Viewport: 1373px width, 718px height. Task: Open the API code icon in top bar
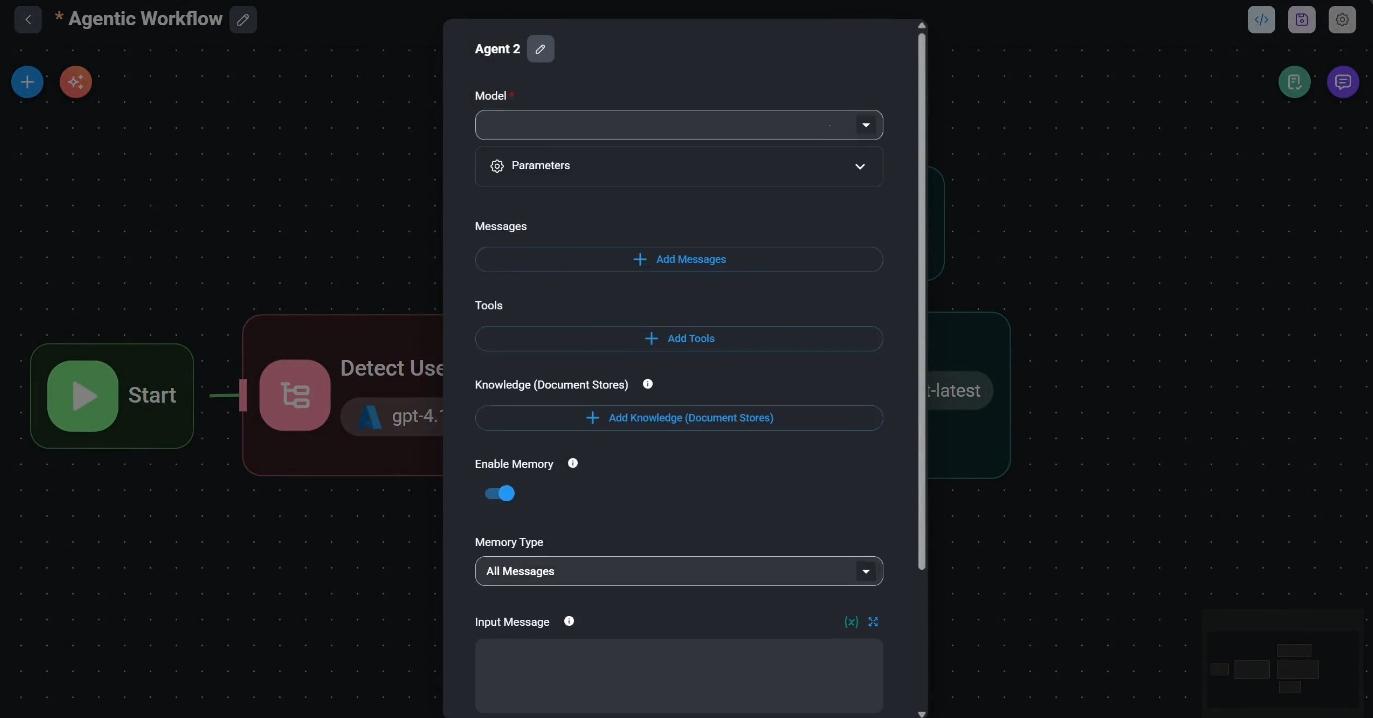(x=1261, y=20)
